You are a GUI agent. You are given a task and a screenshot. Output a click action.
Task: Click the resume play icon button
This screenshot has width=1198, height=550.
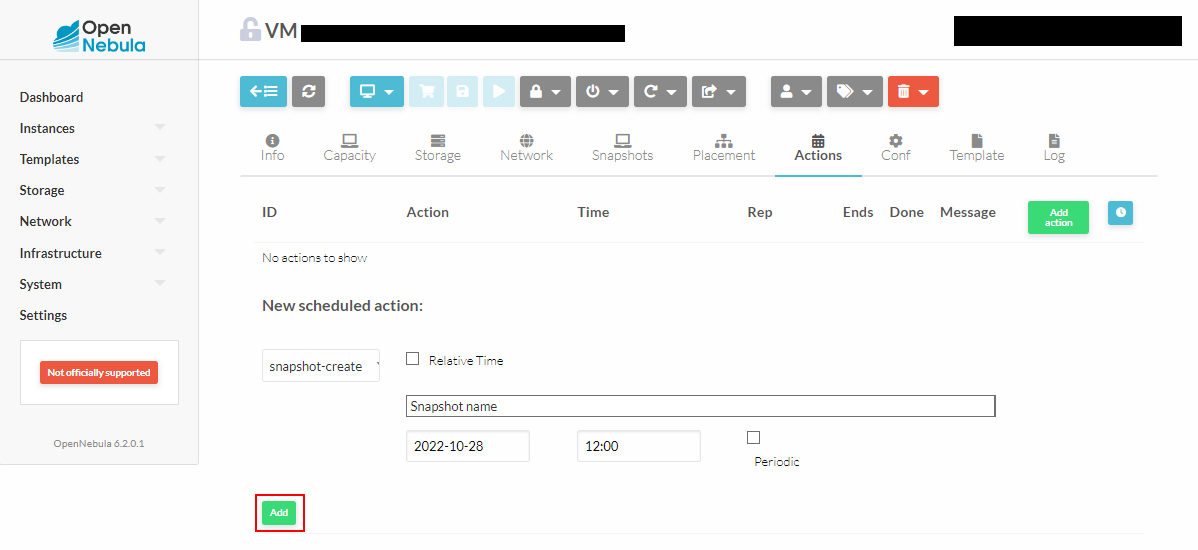click(x=499, y=91)
